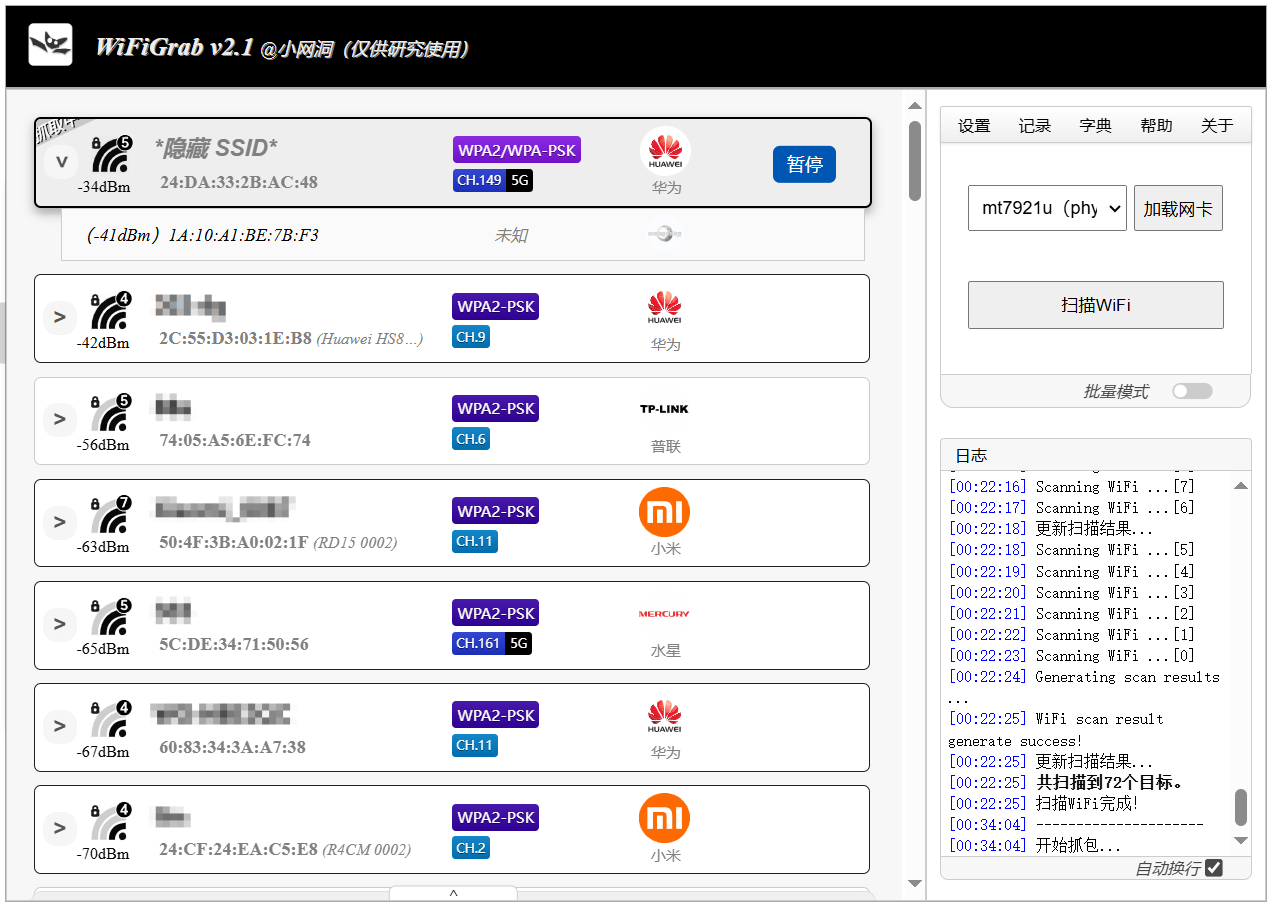The image size is (1275, 908).
Task: Click the CH.2 channel badge
Action: [x=471, y=847]
